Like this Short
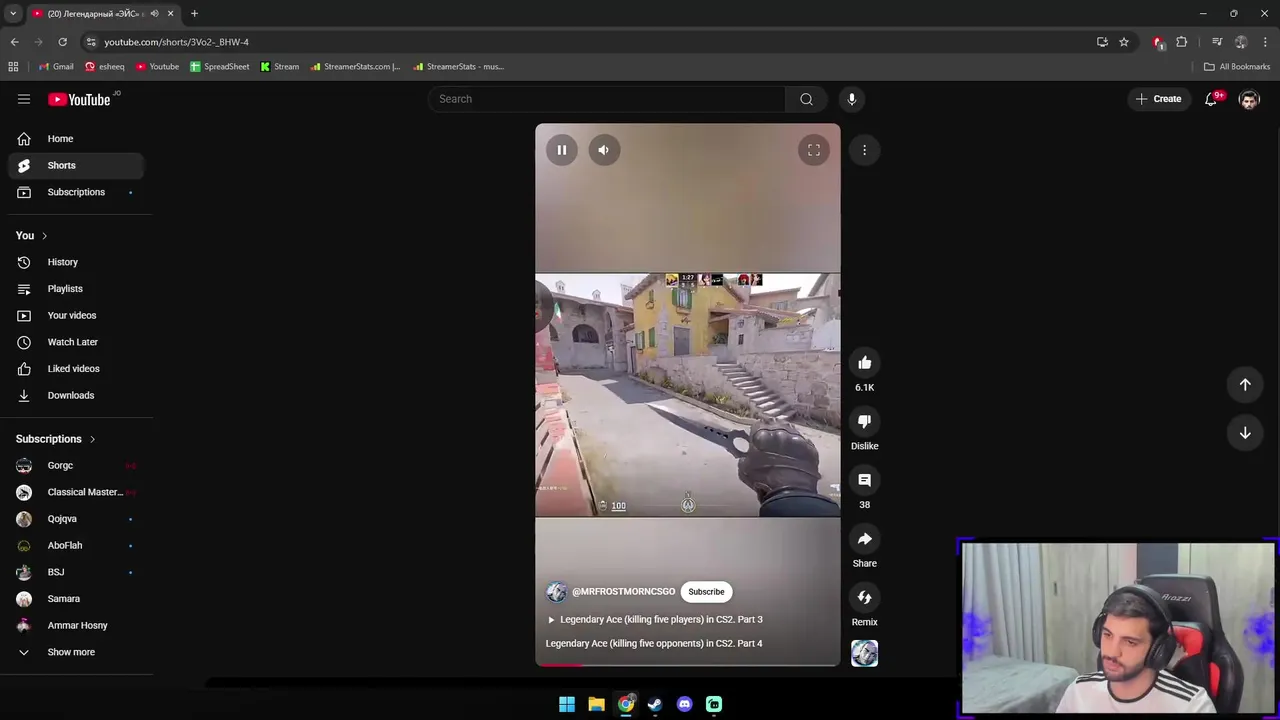The width and height of the screenshot is (1280, 720). click(865, 363)
